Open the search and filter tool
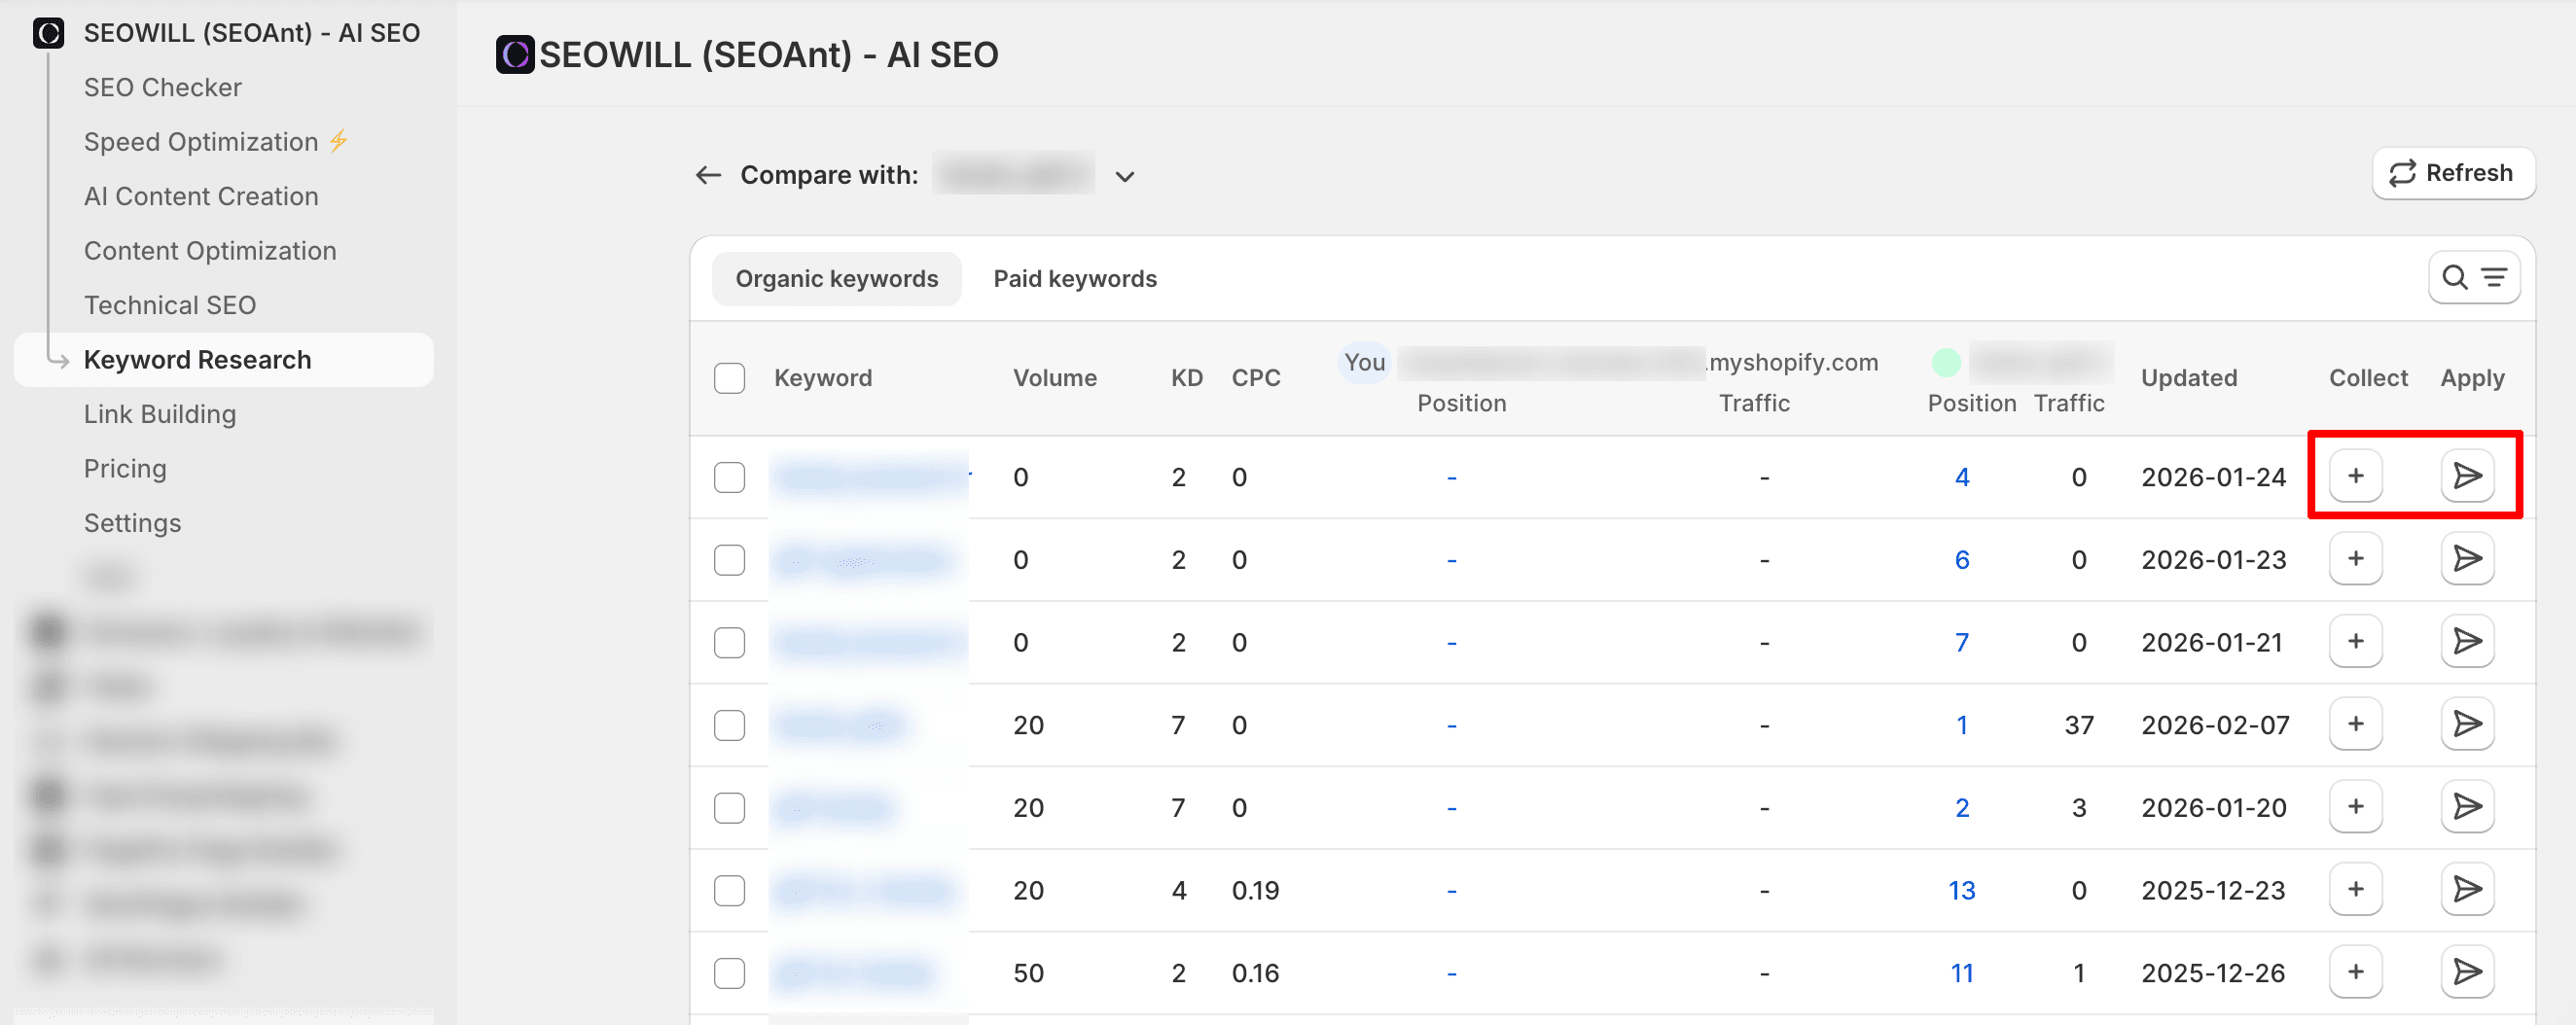Image resolution: width=2576 pixels, height=1025 pixels. (2473, 277)
